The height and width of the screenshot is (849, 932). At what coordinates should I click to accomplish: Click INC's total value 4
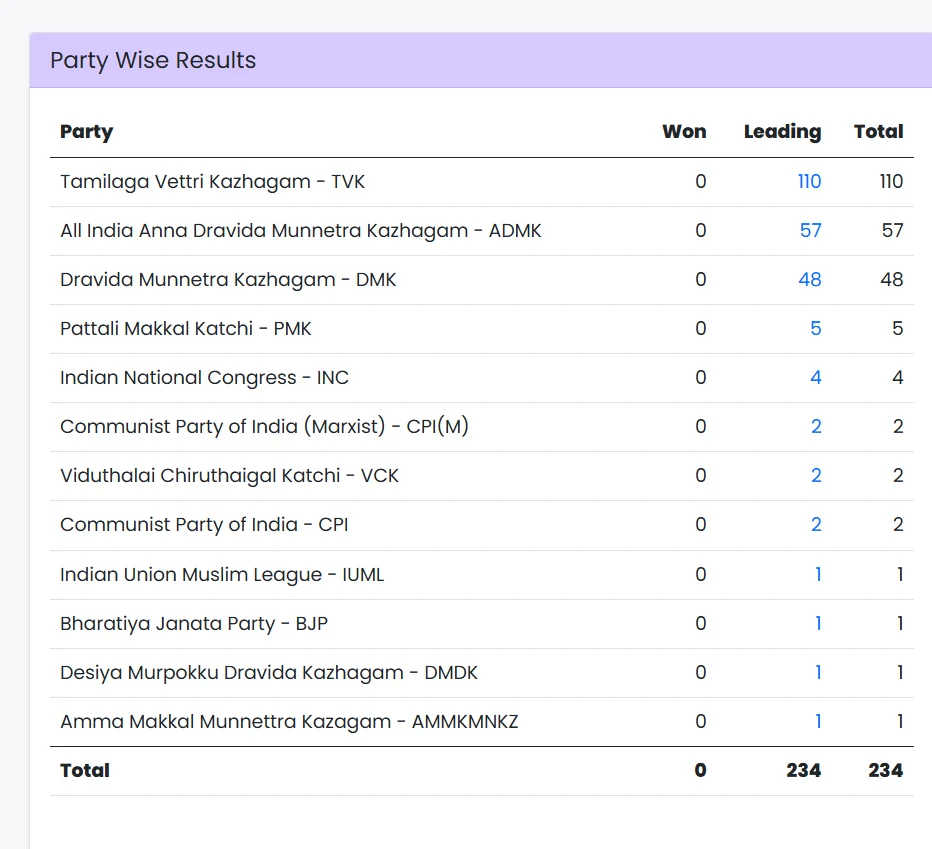coord(898,378)
